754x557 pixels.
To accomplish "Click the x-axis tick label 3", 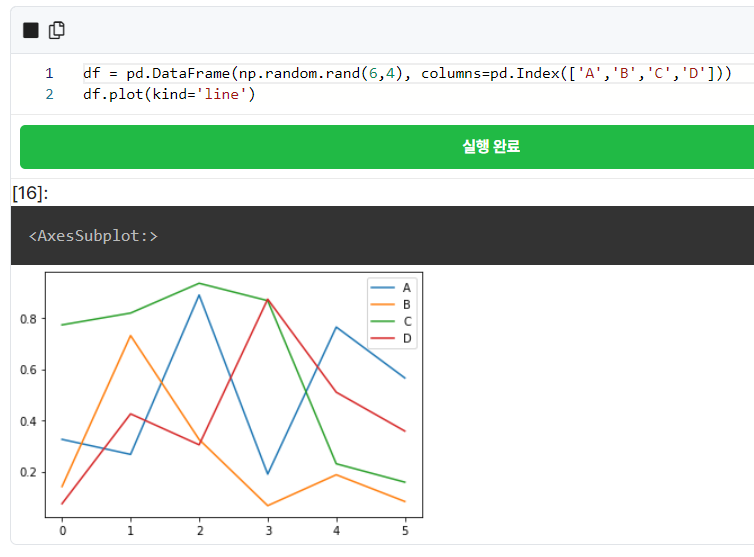I will (x=268, y=531).
